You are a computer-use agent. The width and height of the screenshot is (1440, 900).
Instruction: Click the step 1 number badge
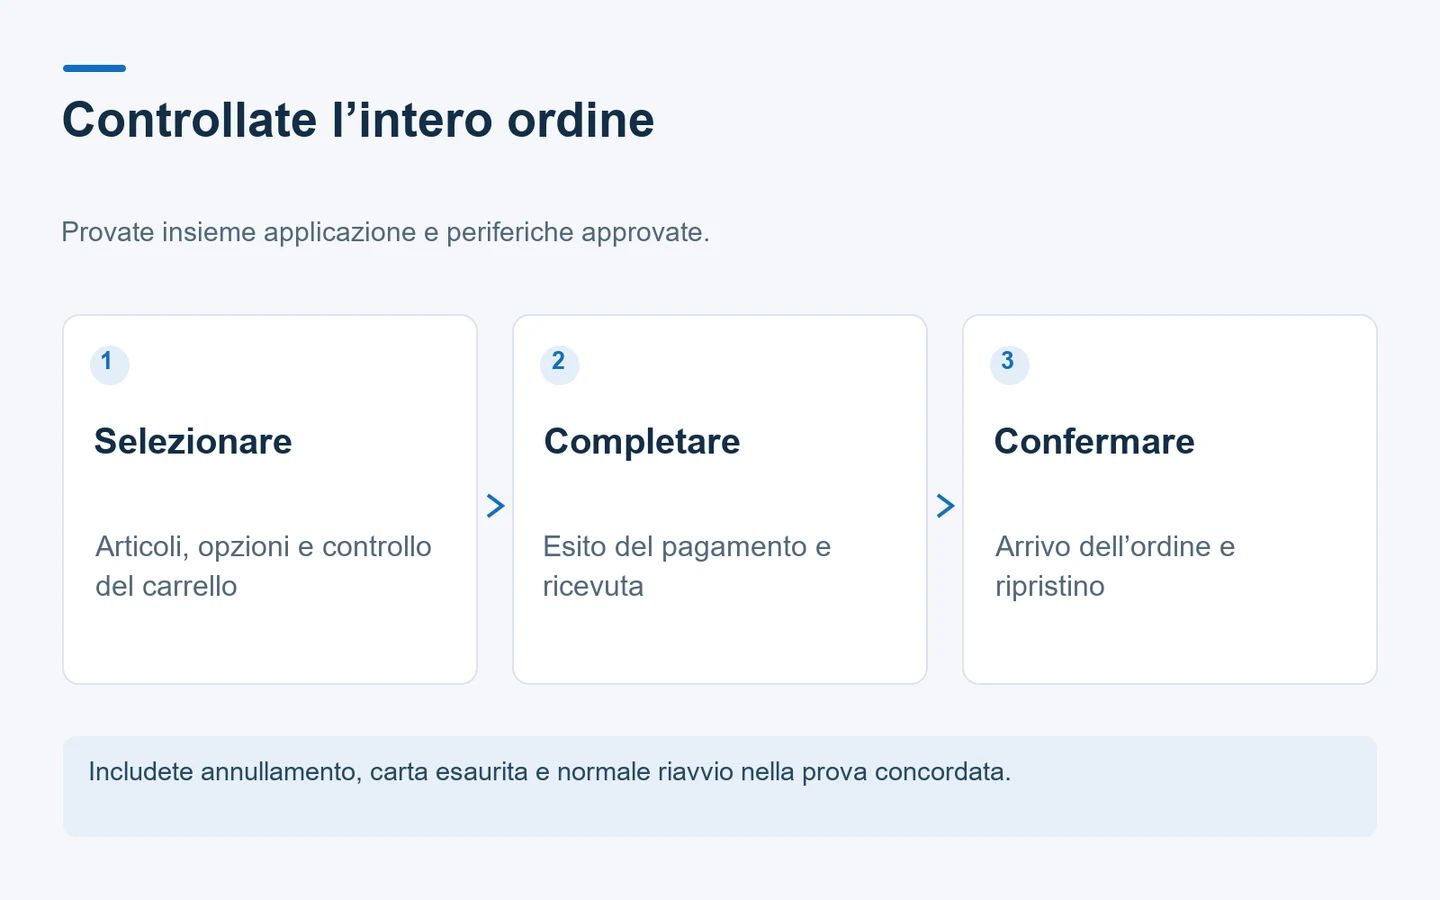click(109, 363)
